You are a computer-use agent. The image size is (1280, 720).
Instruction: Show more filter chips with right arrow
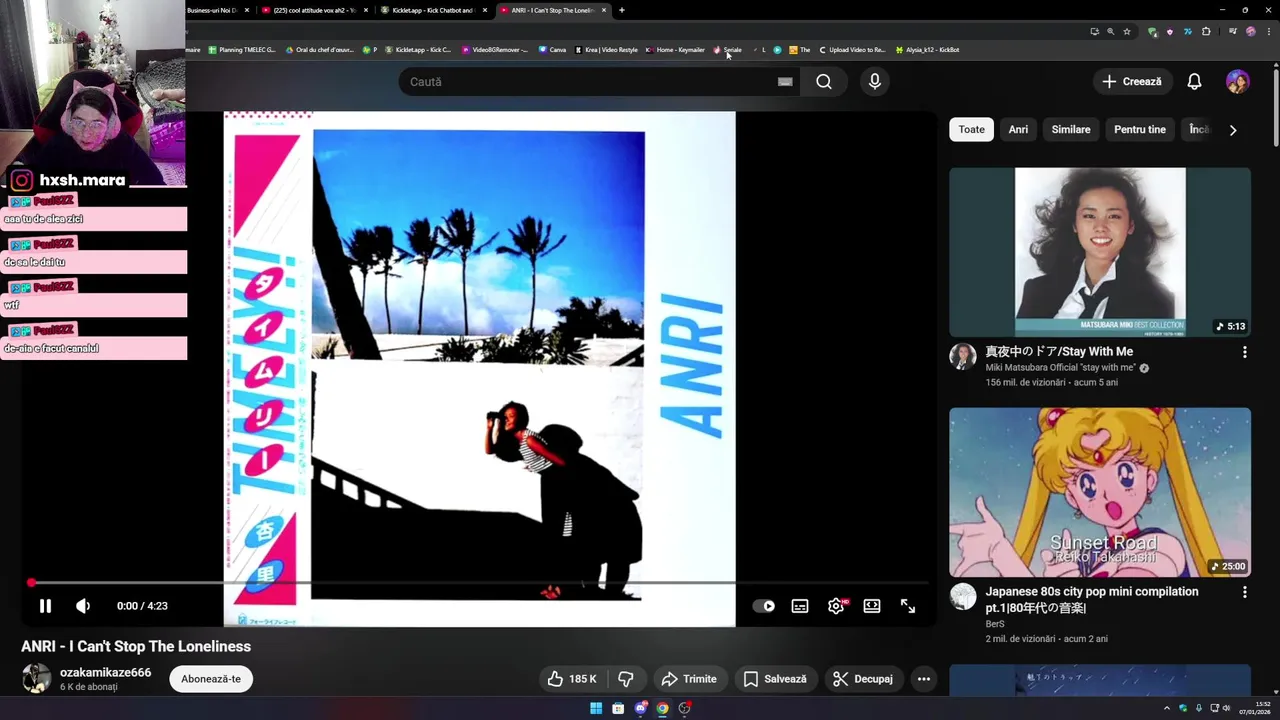[1233, 130]
